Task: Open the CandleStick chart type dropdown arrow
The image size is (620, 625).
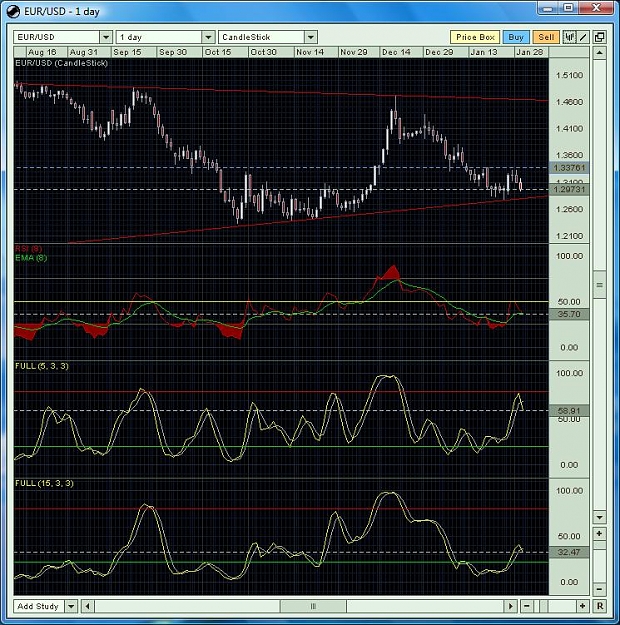Action: coord(311,37)
